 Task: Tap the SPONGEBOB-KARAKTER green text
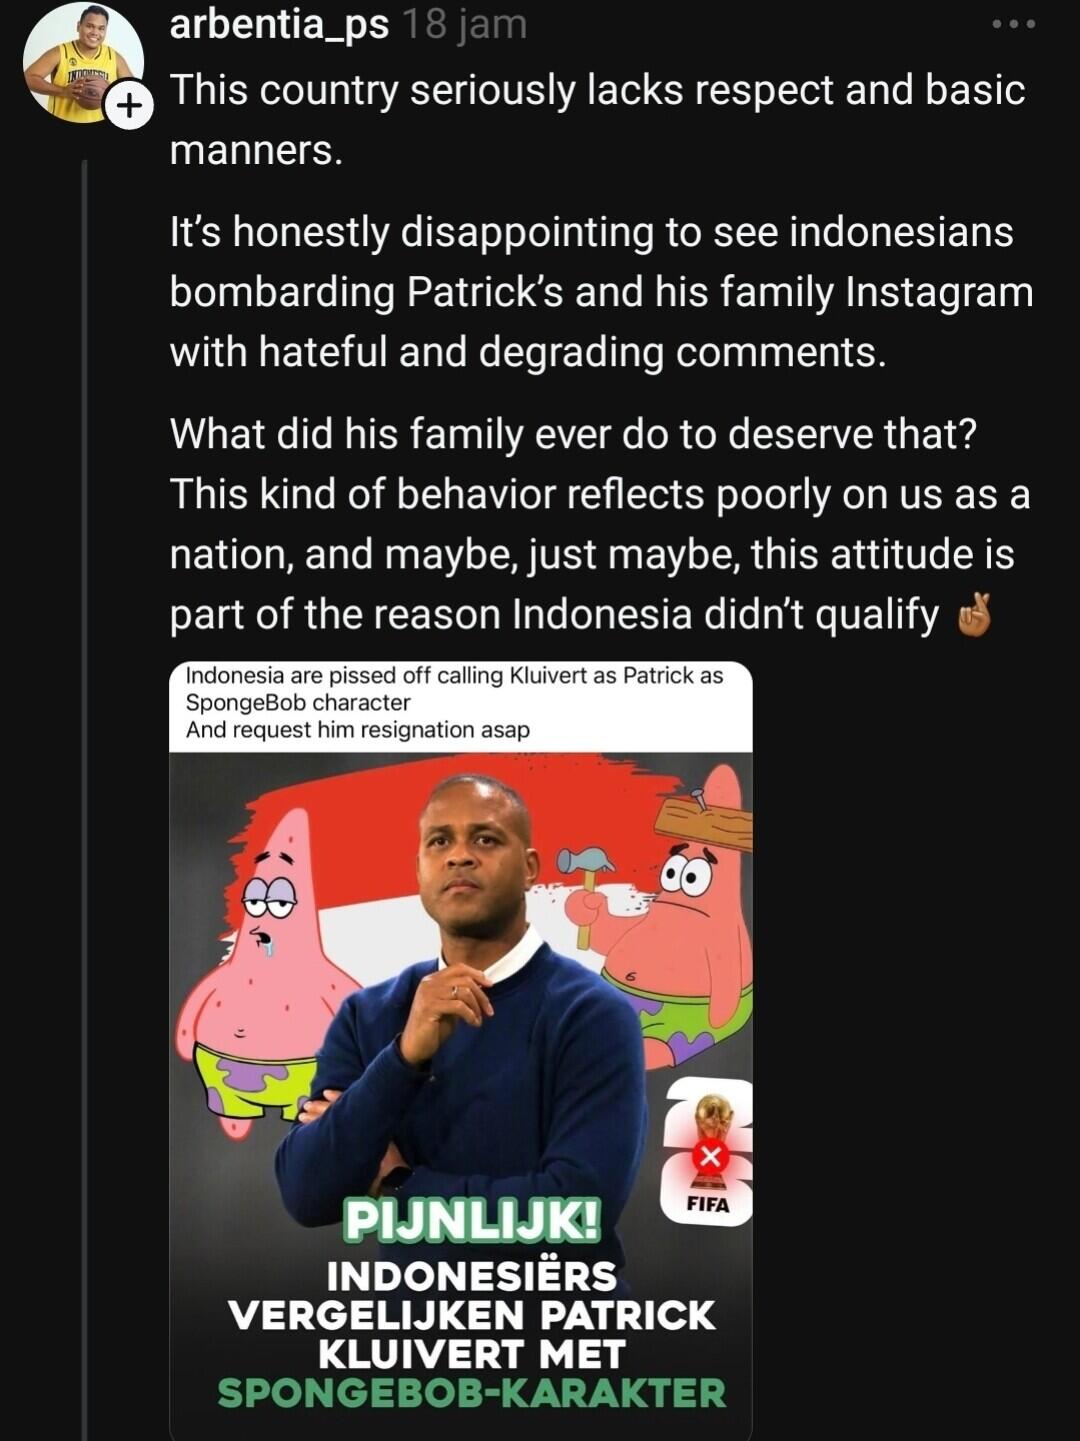(472, 1393)
